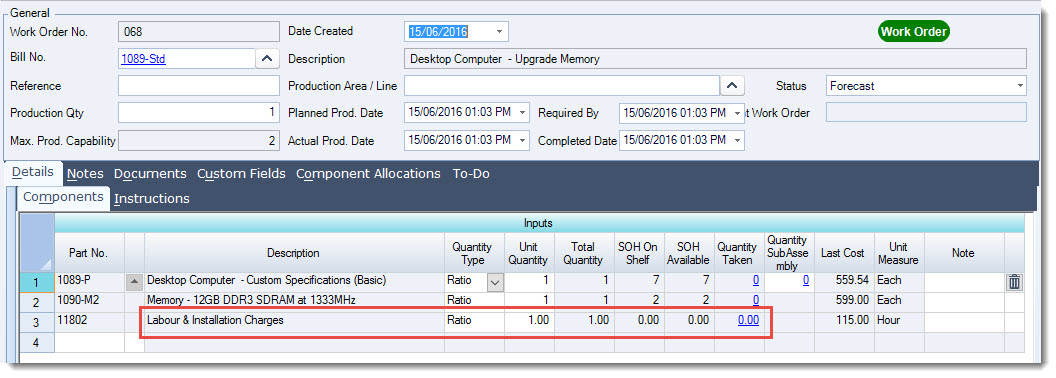Select the Components sub-tab
Screen dimensions: 1056x378
[x=63, y=197]
